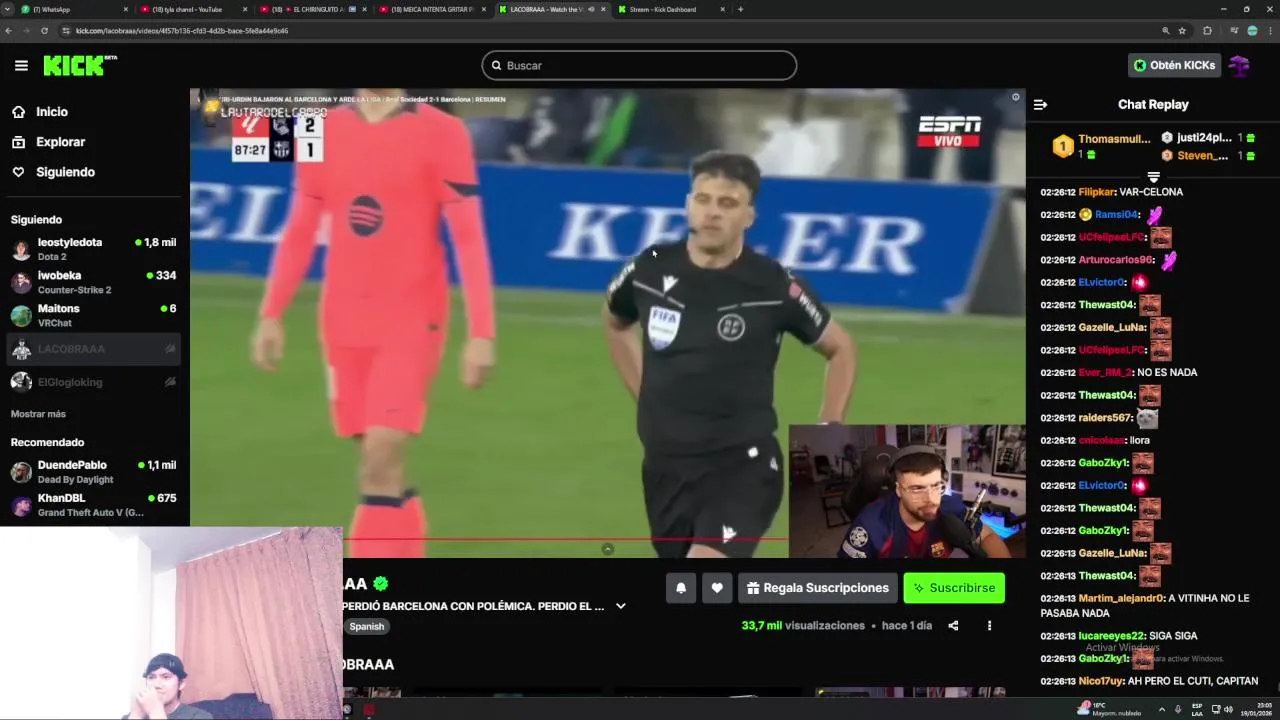Click the Obtén KICKs button
Viewport: 1280px width, 720px height.
[x=1174, y=65]
